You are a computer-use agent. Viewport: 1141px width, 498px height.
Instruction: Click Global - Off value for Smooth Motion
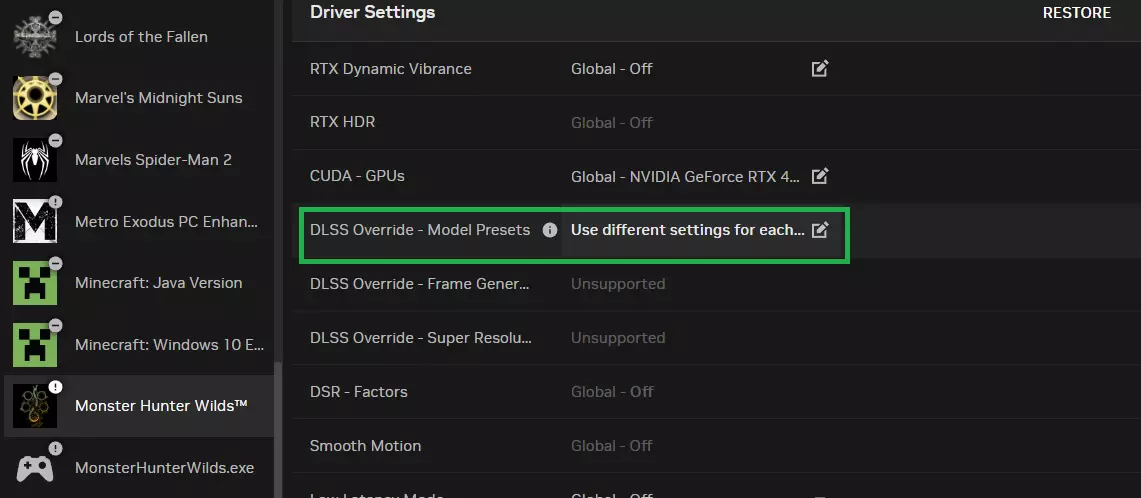click(x=611, y=446)
